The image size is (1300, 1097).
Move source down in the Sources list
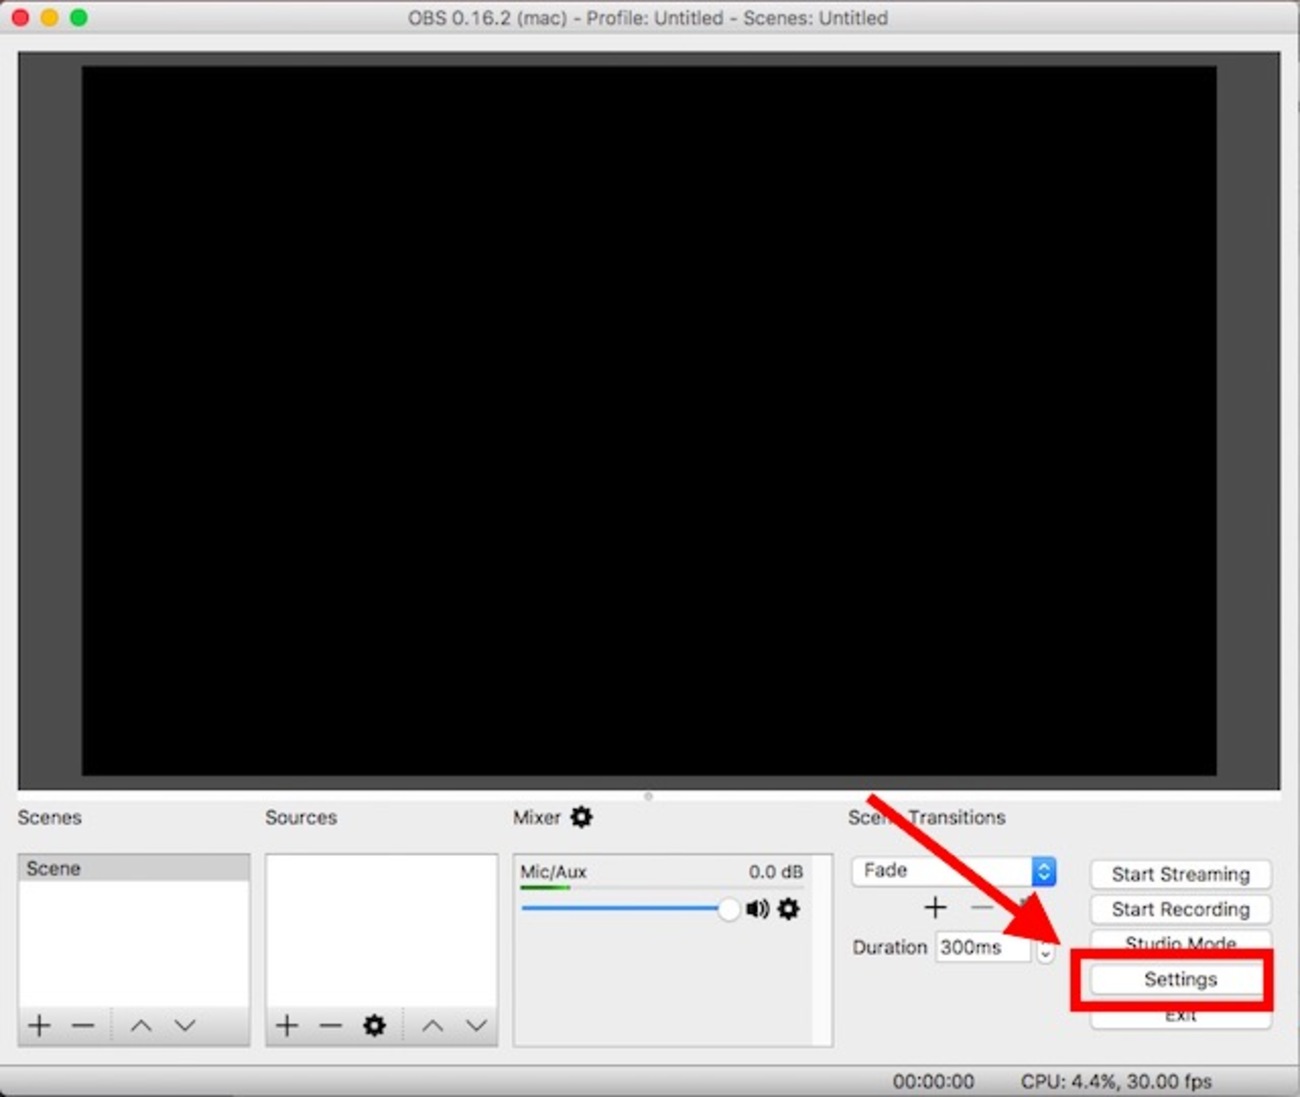pos(476,1025)
